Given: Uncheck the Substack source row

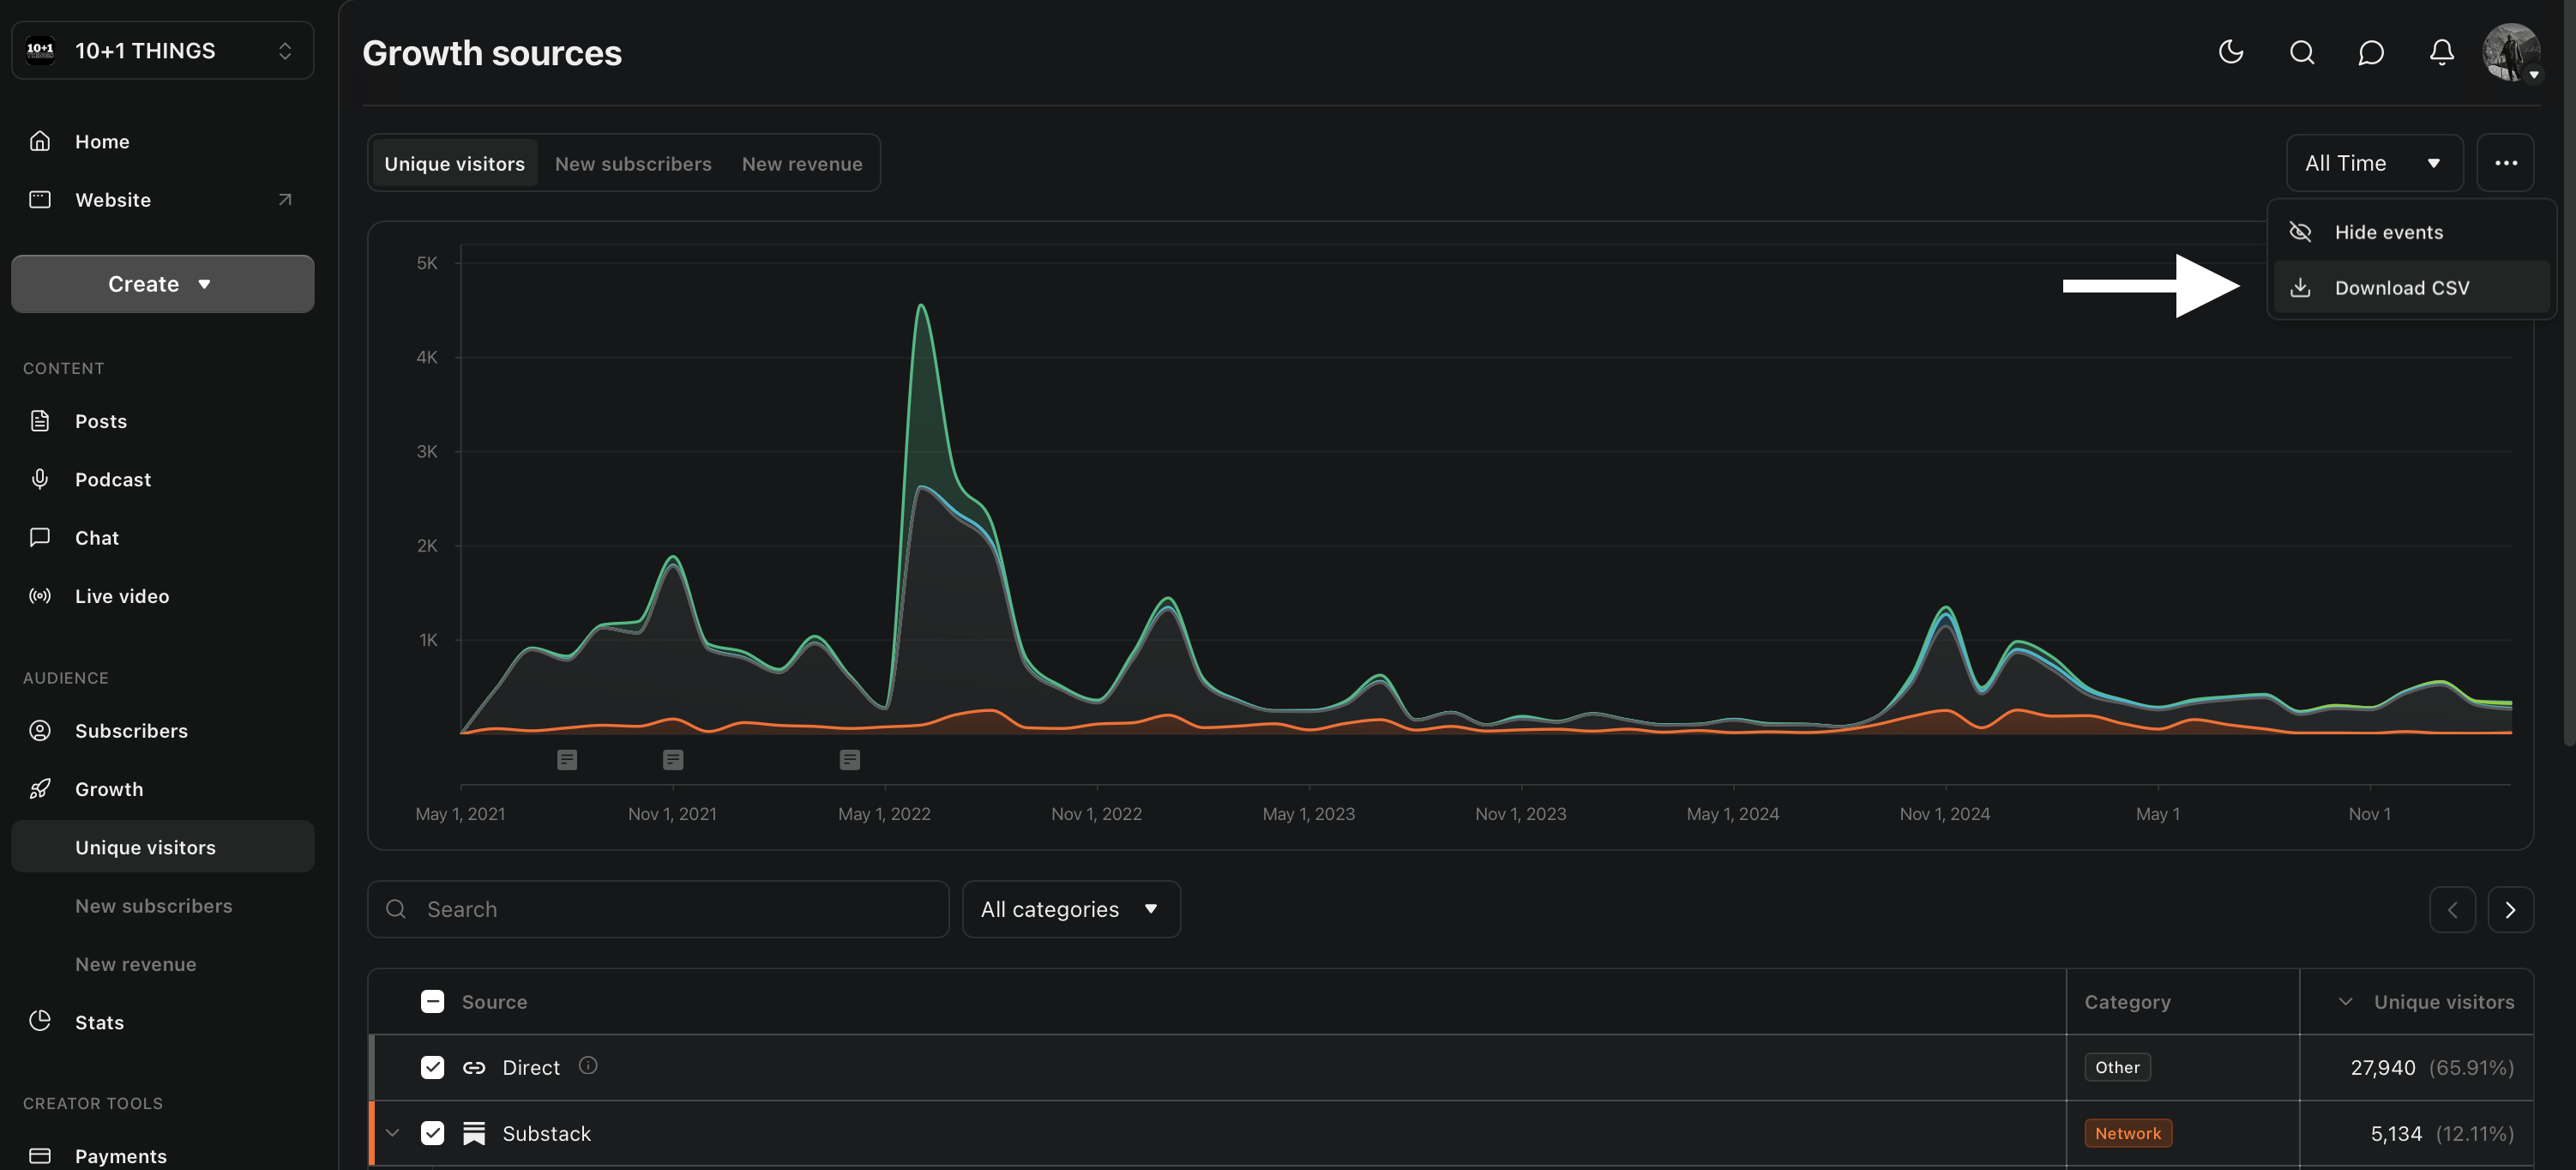Looking at the screenshot, I should (433, 1133).
